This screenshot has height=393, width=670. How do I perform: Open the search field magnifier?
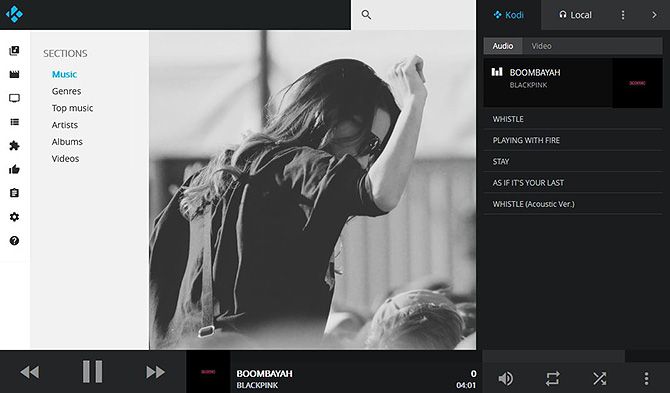(366, 15)
